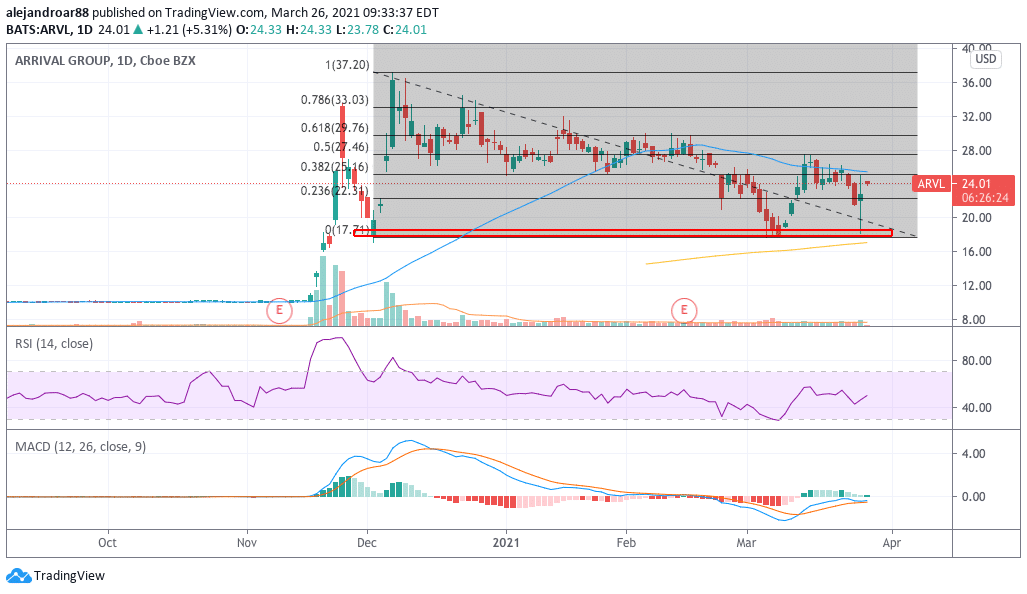Click the green up-triangle beside 24.01
The height and width of the screenshot is (594, 1027).
pos(138,29)
